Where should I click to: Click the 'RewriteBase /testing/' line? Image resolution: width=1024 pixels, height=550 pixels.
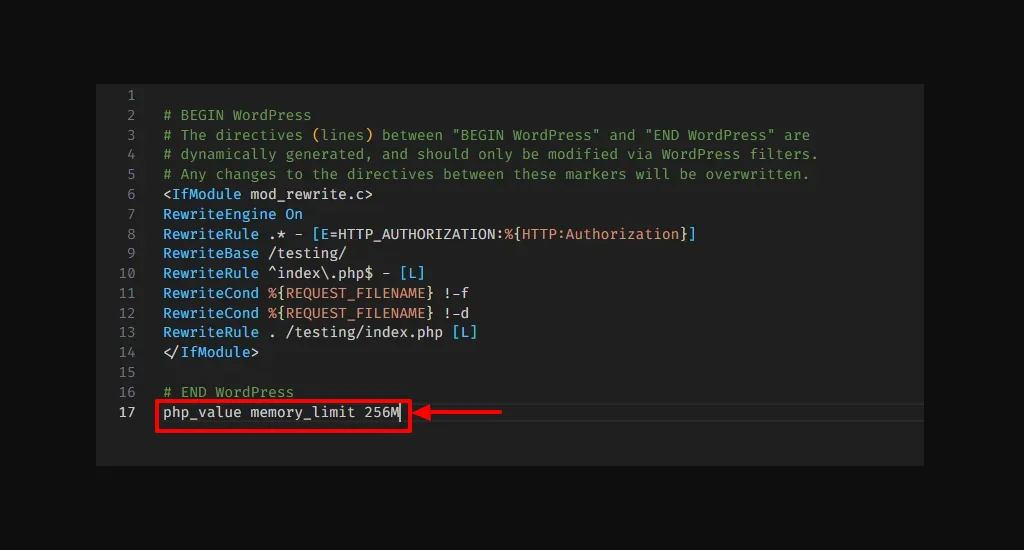pyautogui.click(x=255, y=253)
